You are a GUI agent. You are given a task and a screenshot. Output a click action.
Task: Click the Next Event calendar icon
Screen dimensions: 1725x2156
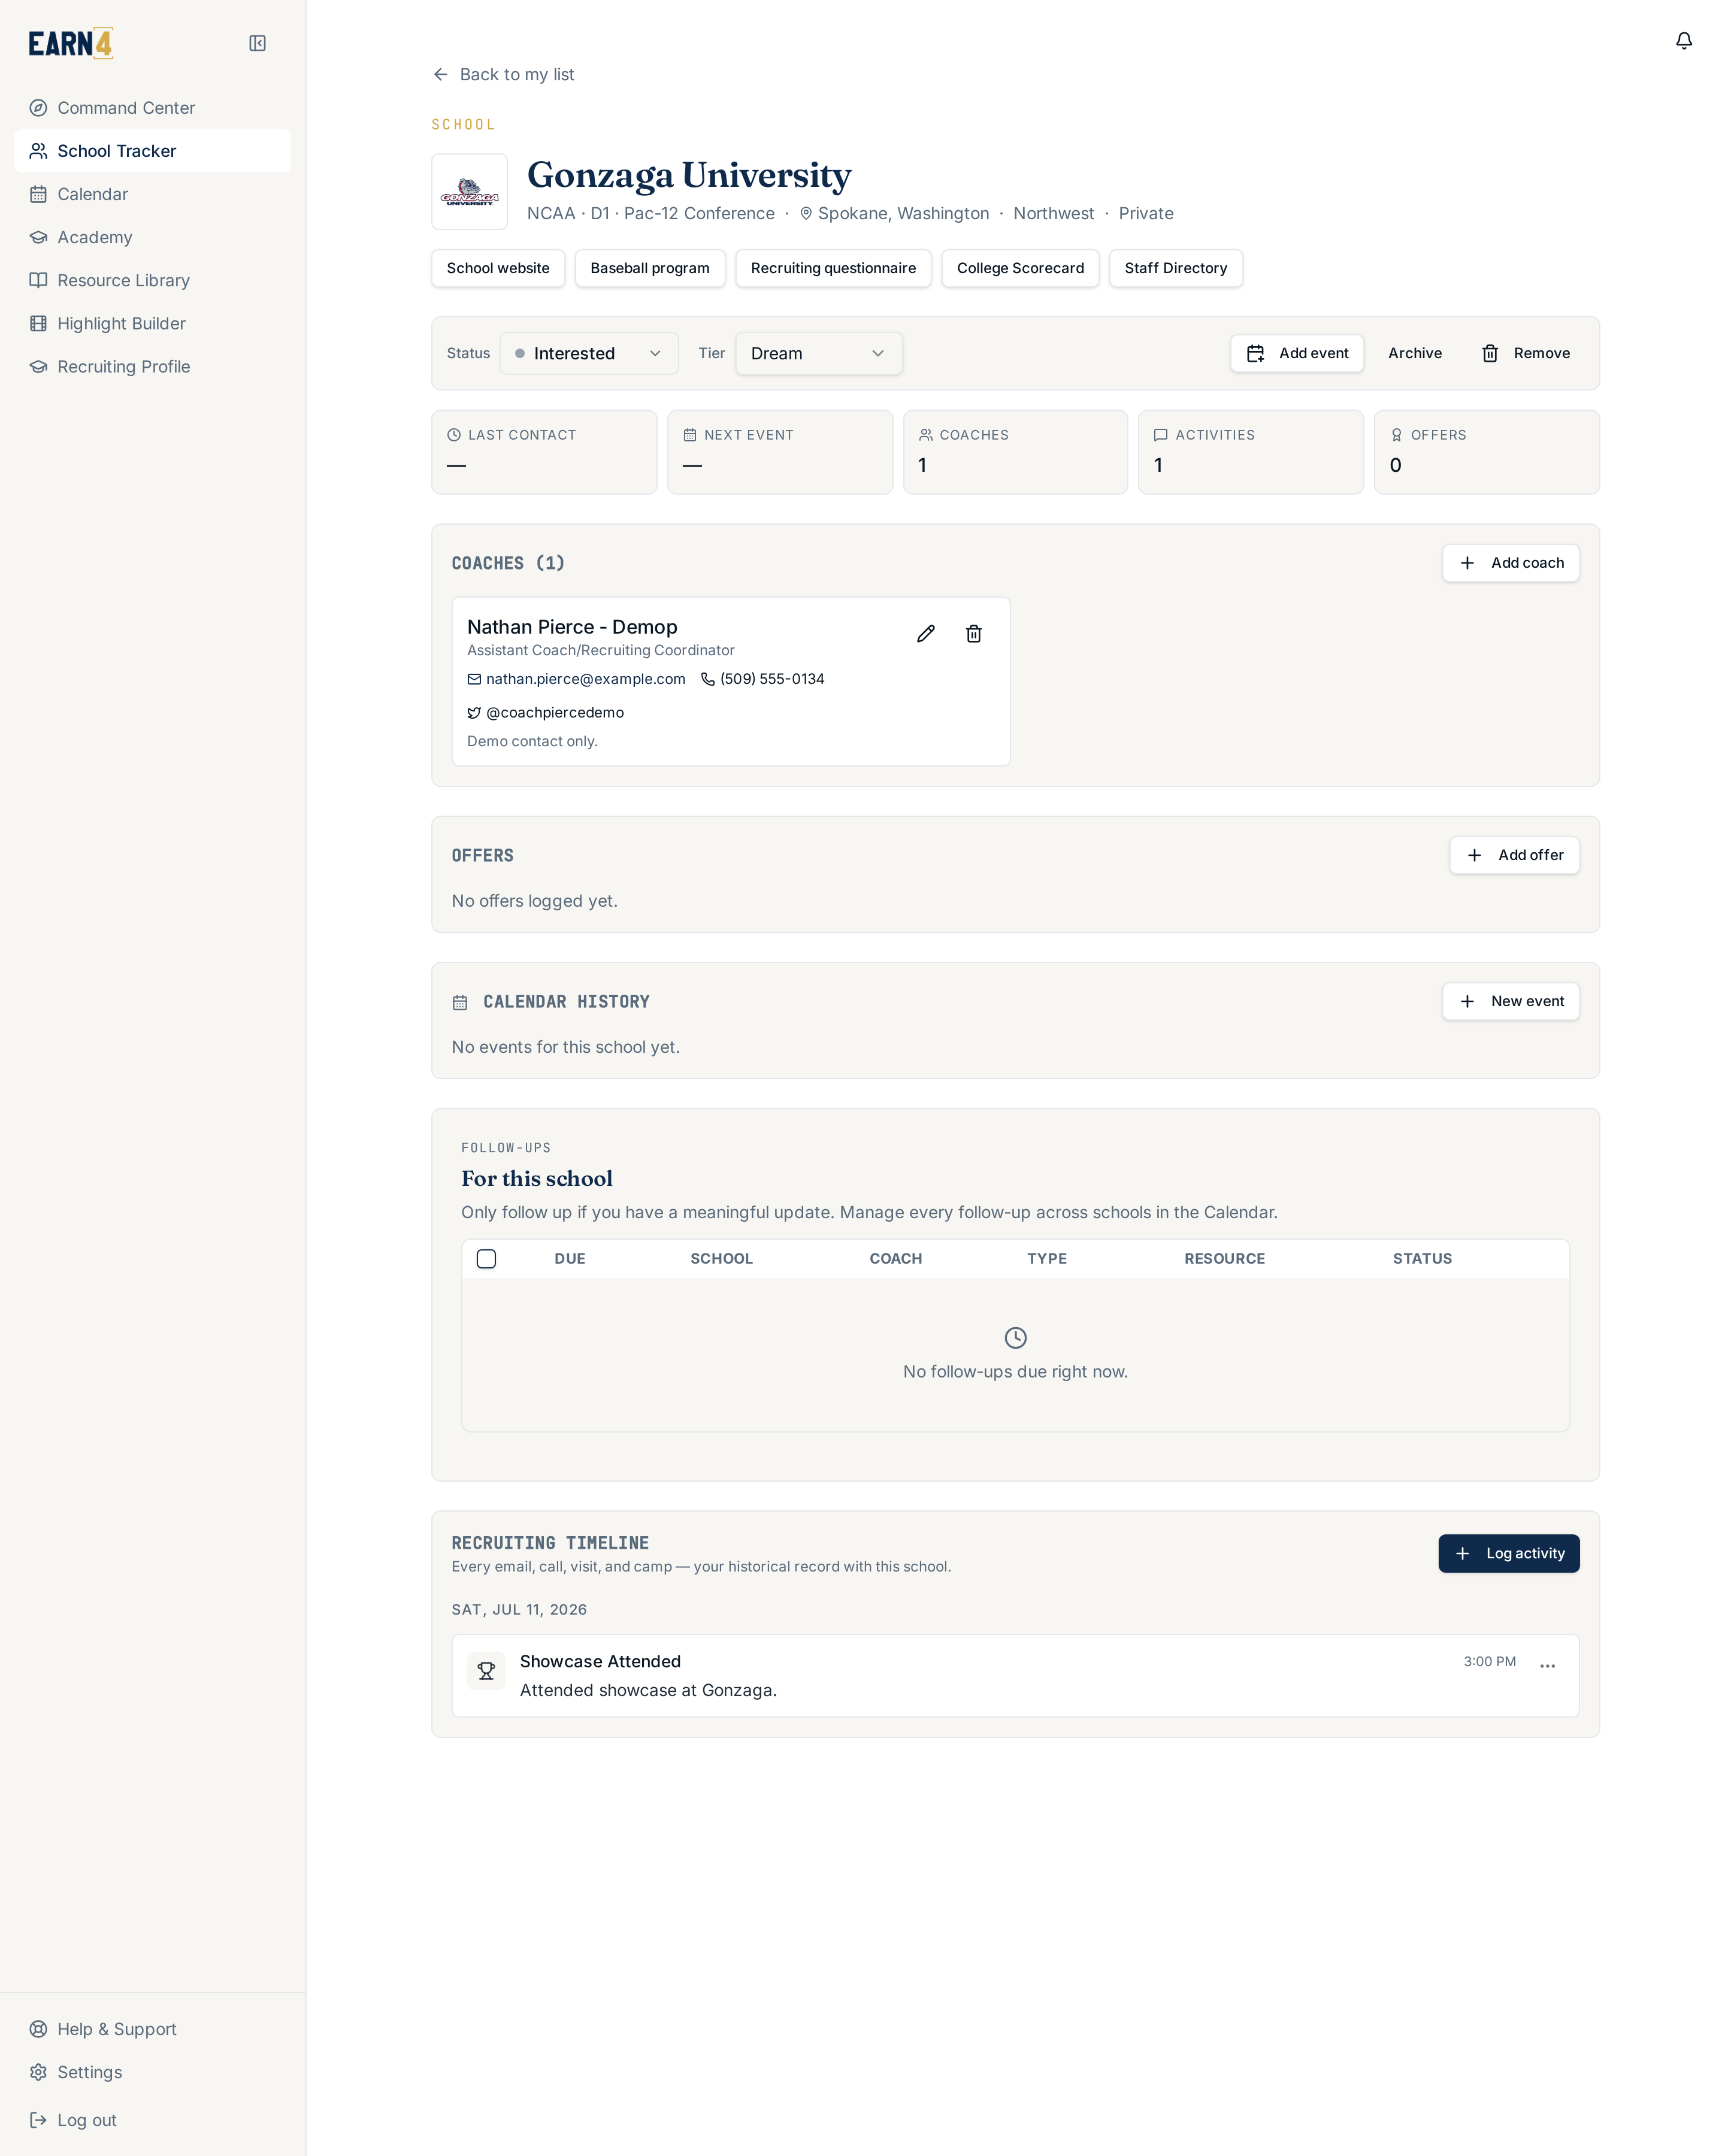pos(690,435)
